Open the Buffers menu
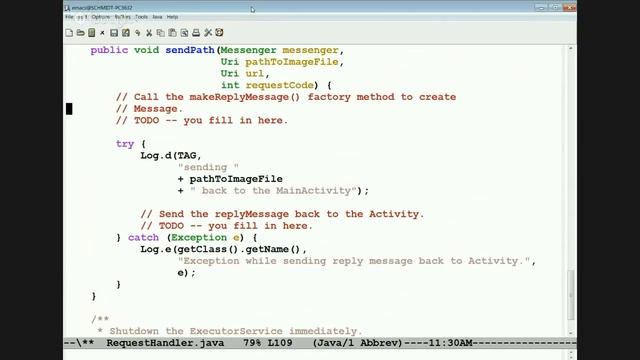The width and height of the screenshot is (640, 360). pyautogui.click(x=122, y=17)
